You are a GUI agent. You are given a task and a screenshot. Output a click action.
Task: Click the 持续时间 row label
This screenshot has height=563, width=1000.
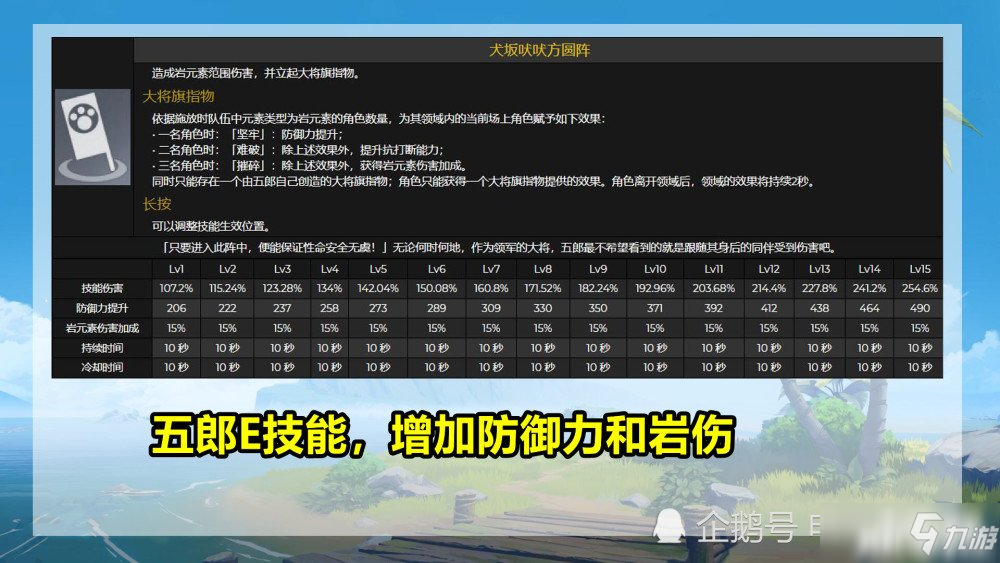click(x=102, y=348)
